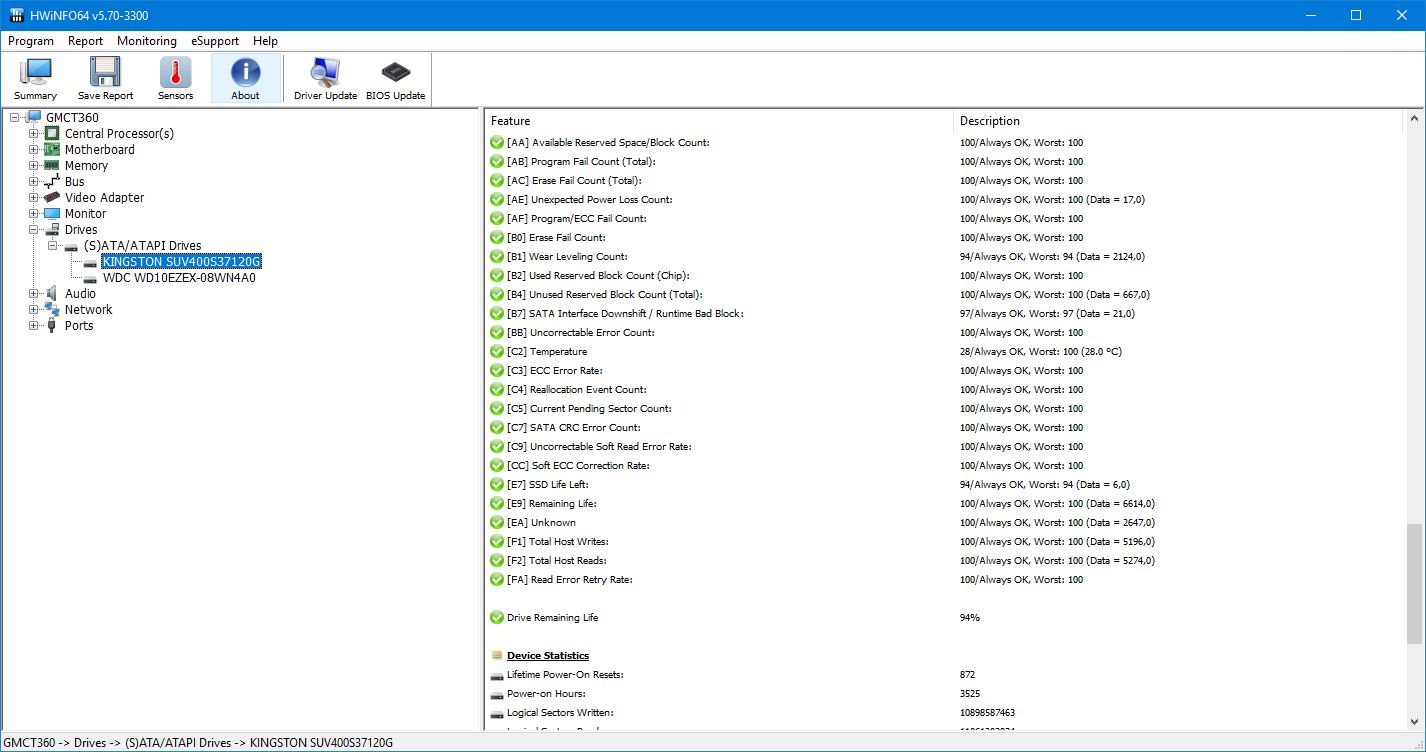Click the status bar drive path
Image resolution: width=1426 pixels, height=752 pixels.
[200, 743]
